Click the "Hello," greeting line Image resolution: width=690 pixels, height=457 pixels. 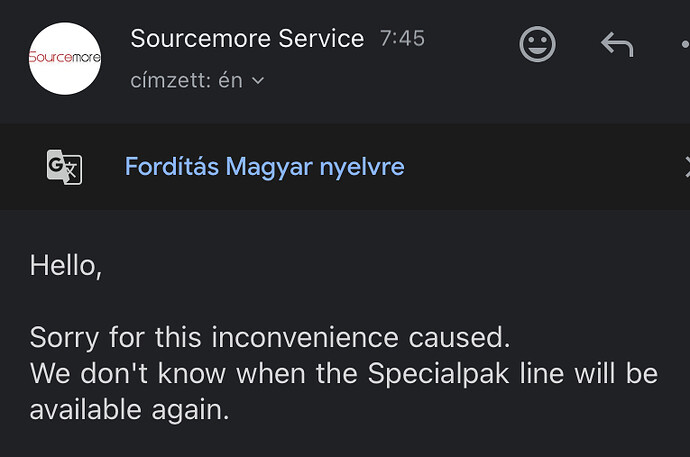click(66, 266)
